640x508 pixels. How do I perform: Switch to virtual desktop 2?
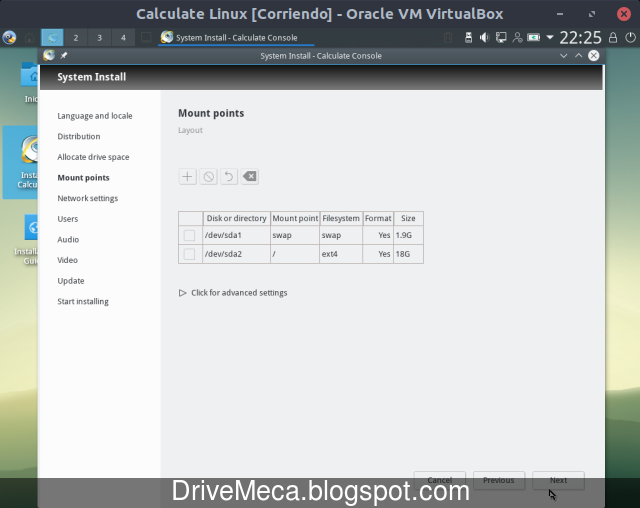(76, 38)
